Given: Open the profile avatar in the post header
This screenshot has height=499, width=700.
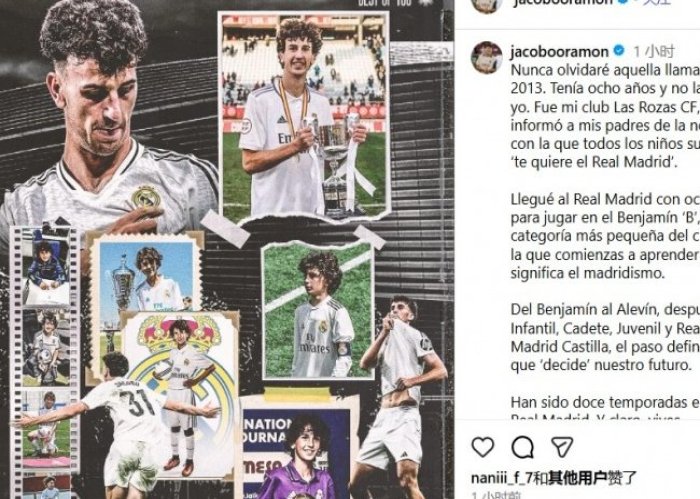Looking at the screenshot, I should click(487, 4).
